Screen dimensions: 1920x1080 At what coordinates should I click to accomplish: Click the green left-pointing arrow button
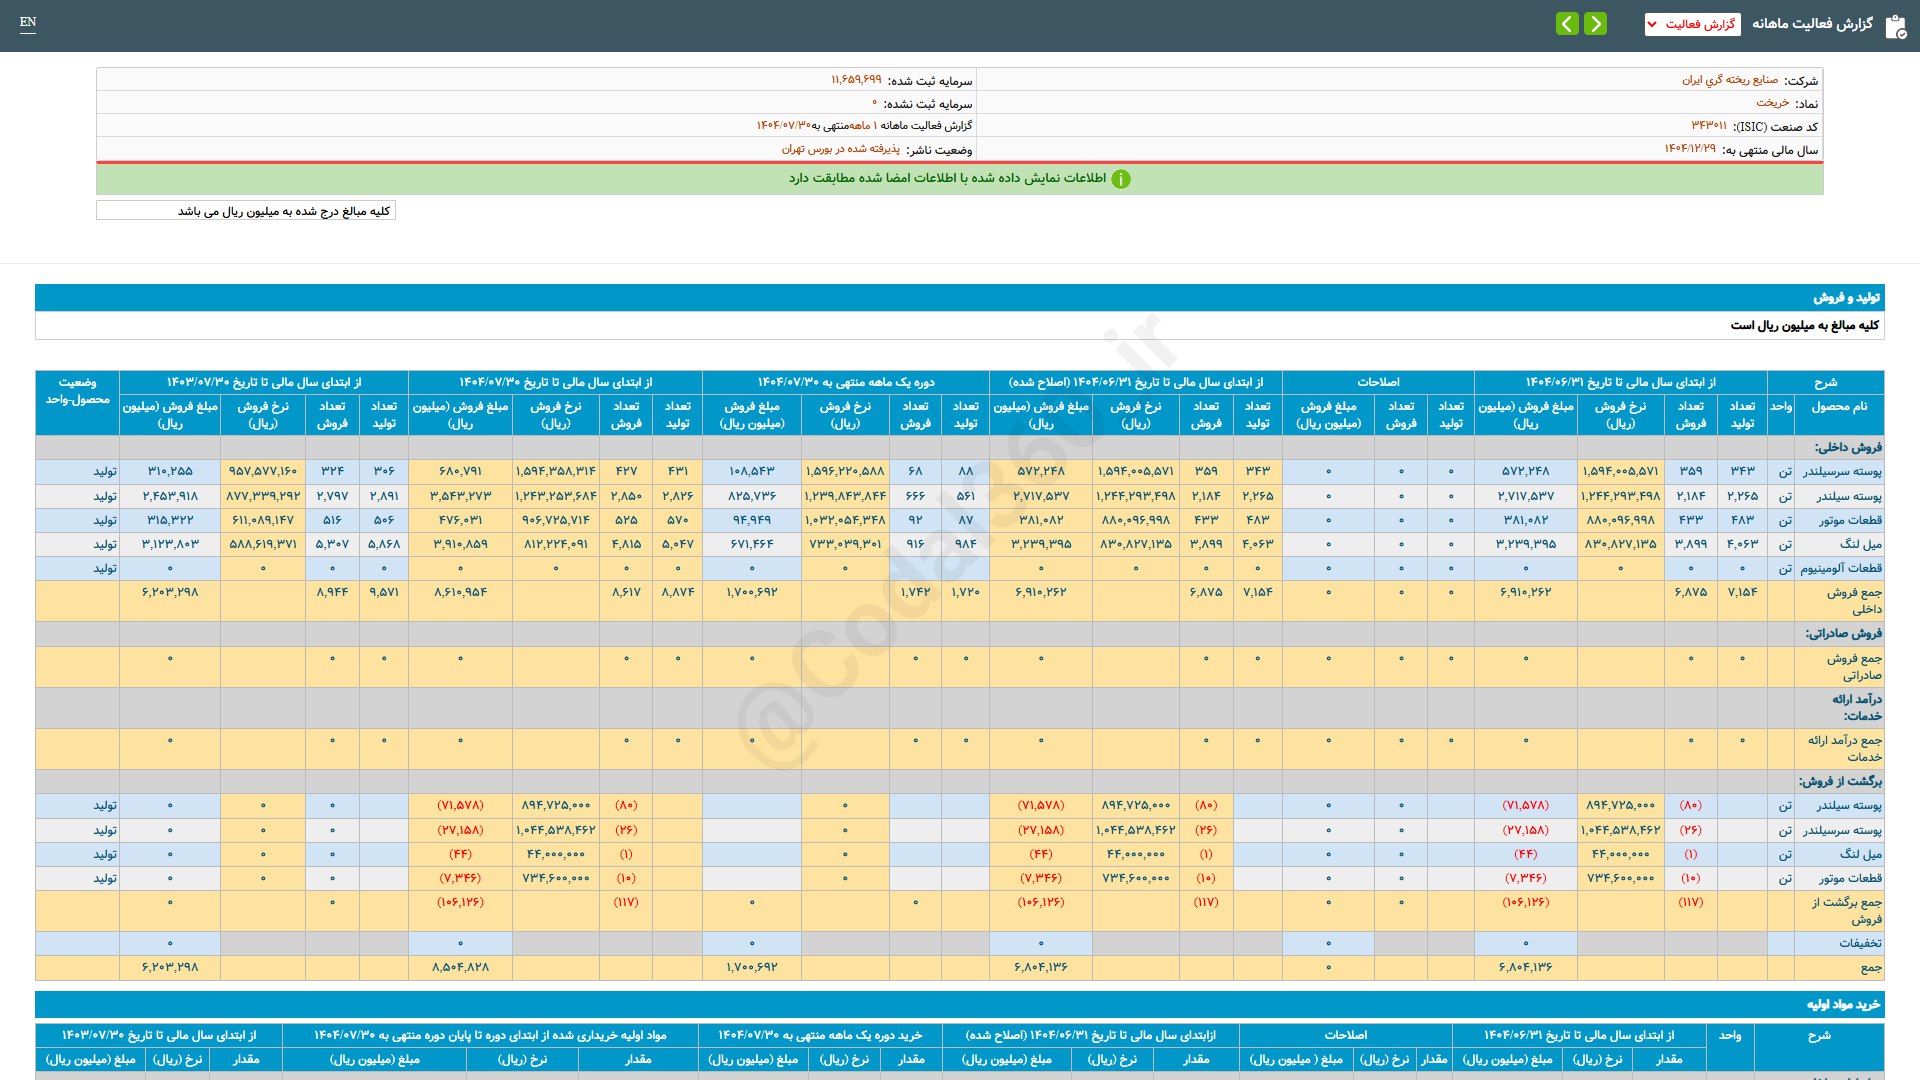click(1567, 24)
